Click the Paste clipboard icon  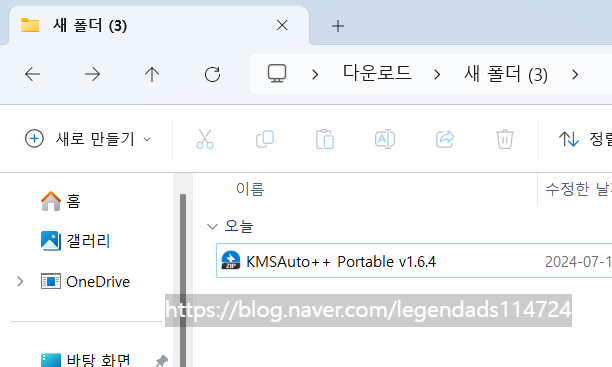click(325, 139)
